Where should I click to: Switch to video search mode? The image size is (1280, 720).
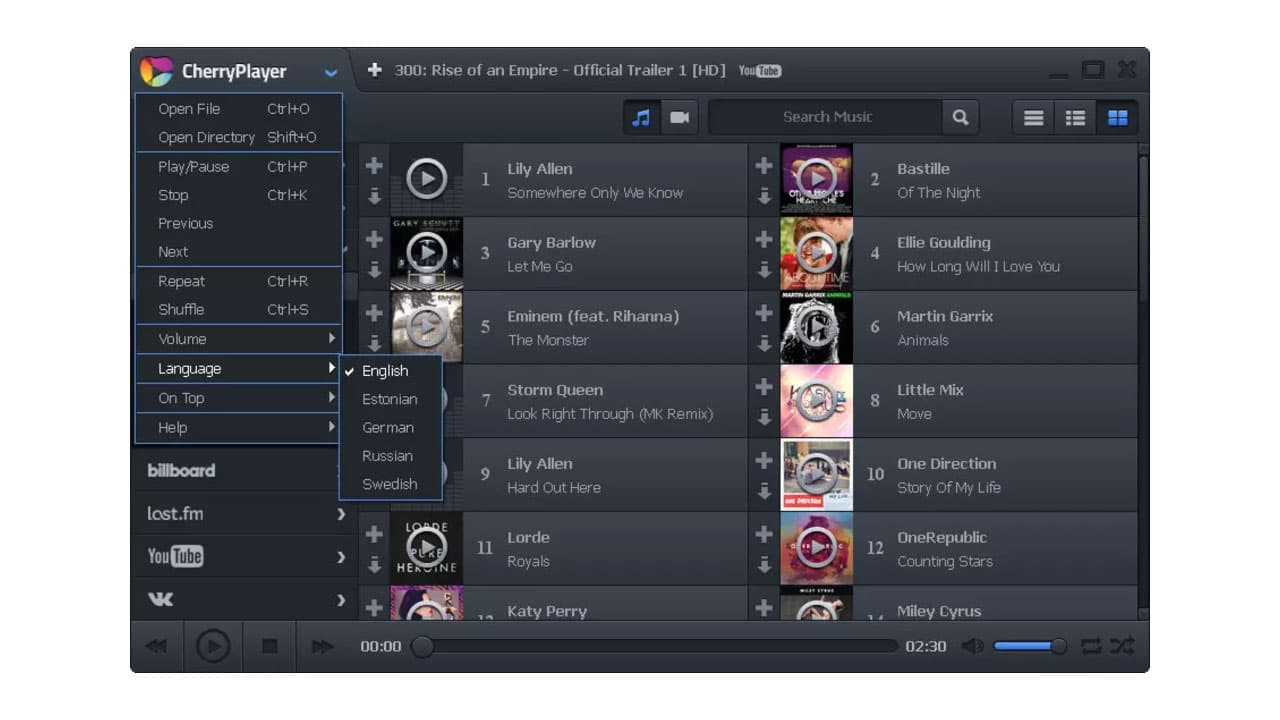(680, 117)
